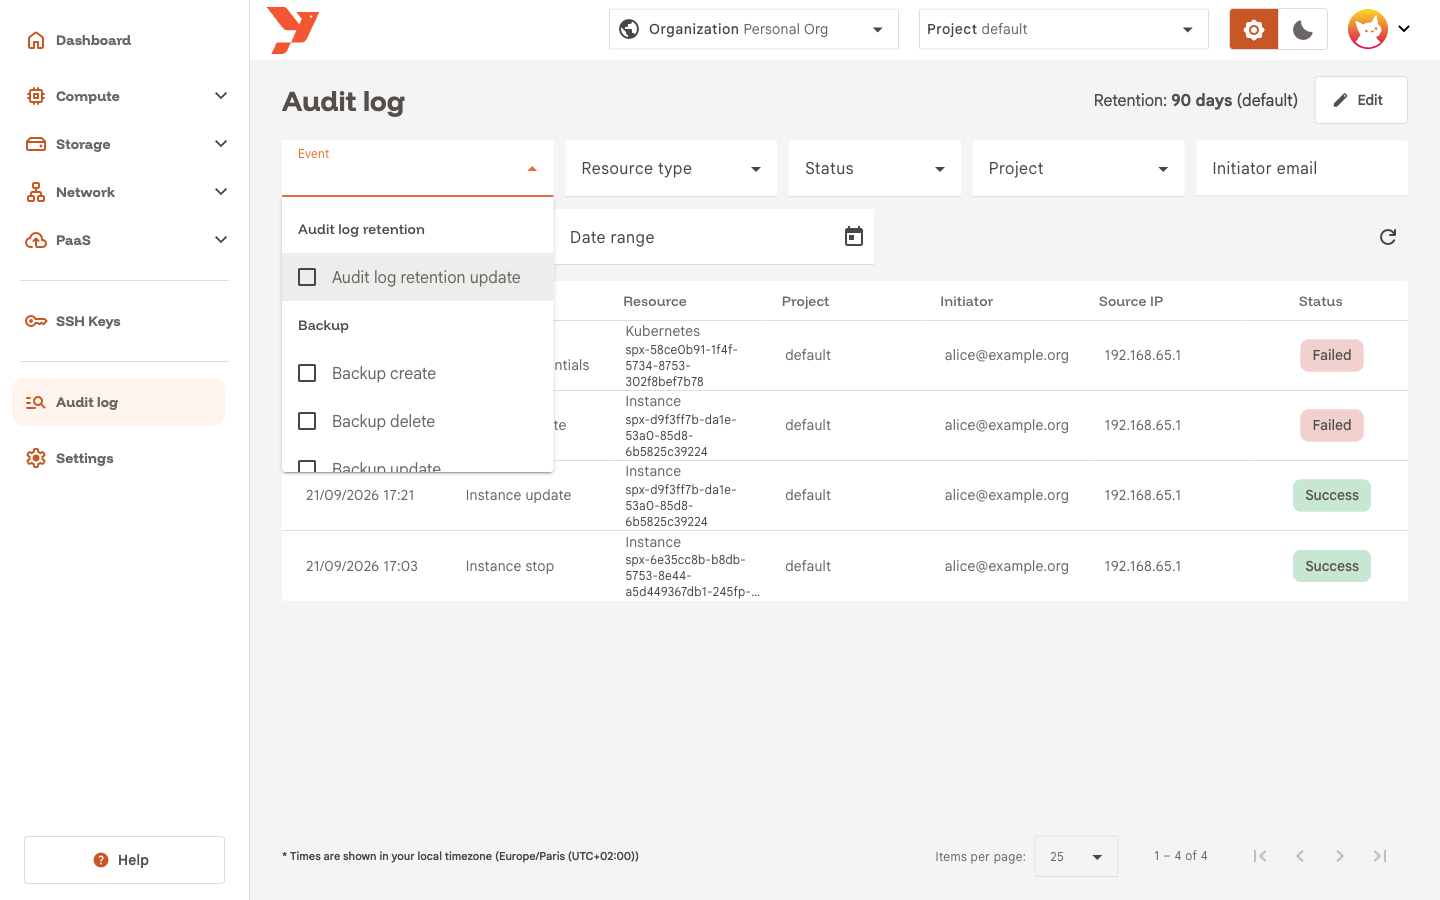Open SSH Keys page
1440x900 pixels.
click(x=124, y=321)
